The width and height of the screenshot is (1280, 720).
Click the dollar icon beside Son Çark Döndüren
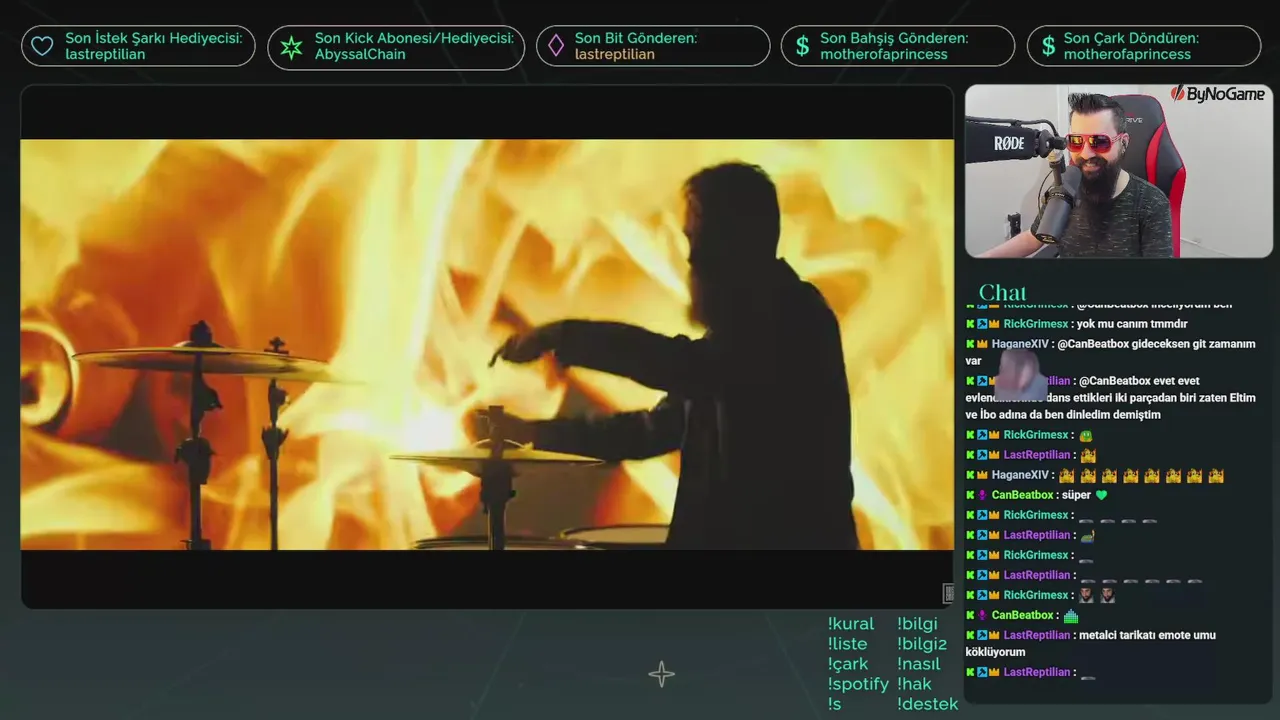click(x=1048, y=46)
